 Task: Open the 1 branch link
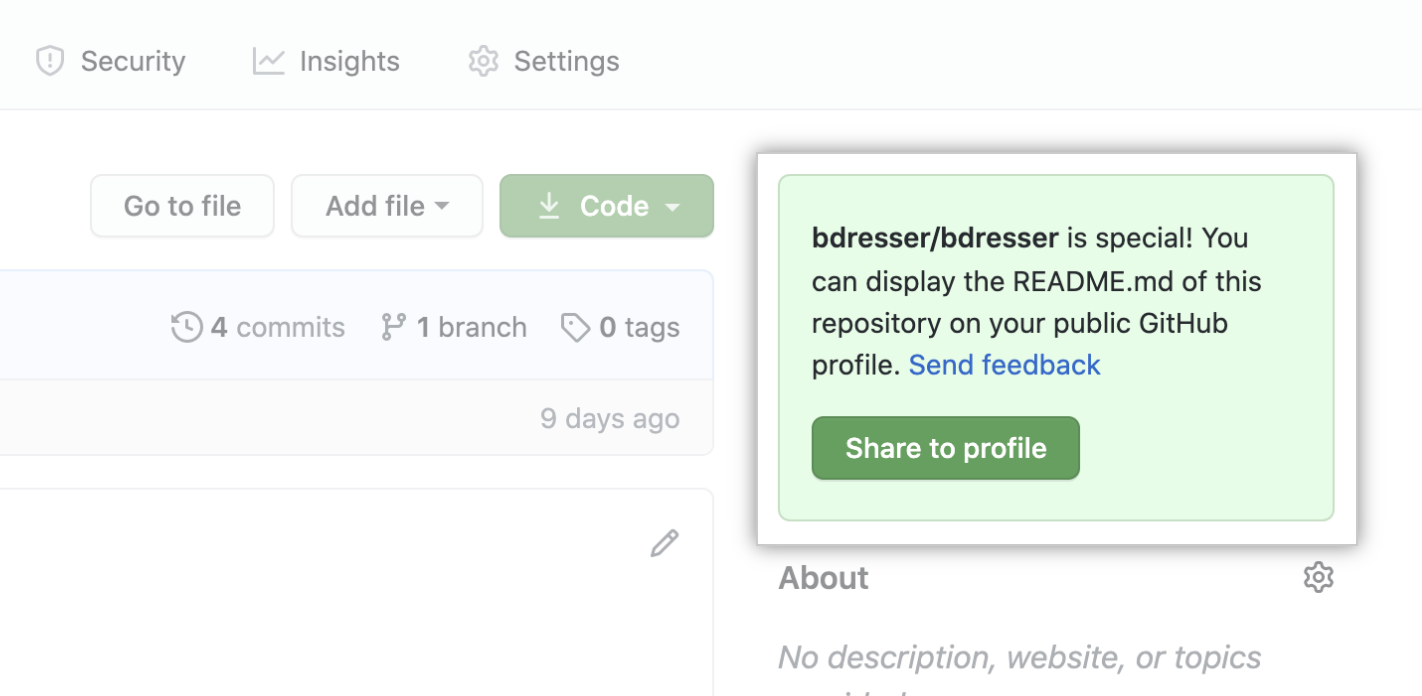tap(471, 327)
